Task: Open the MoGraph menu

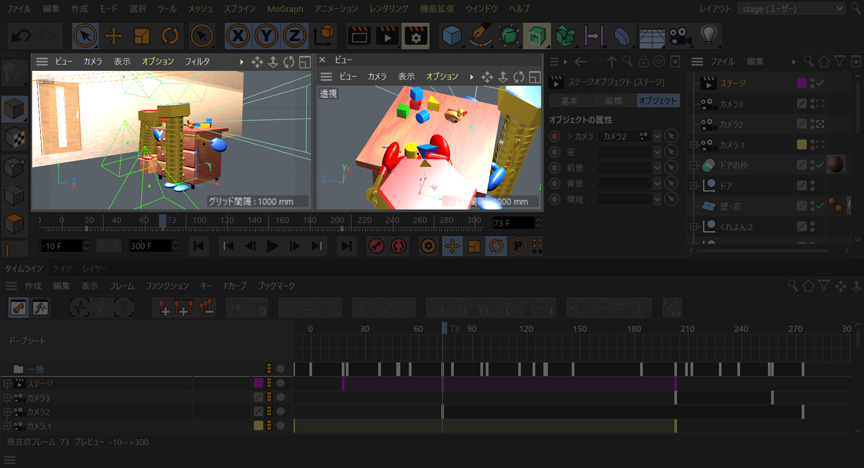Action: point(285,8)
